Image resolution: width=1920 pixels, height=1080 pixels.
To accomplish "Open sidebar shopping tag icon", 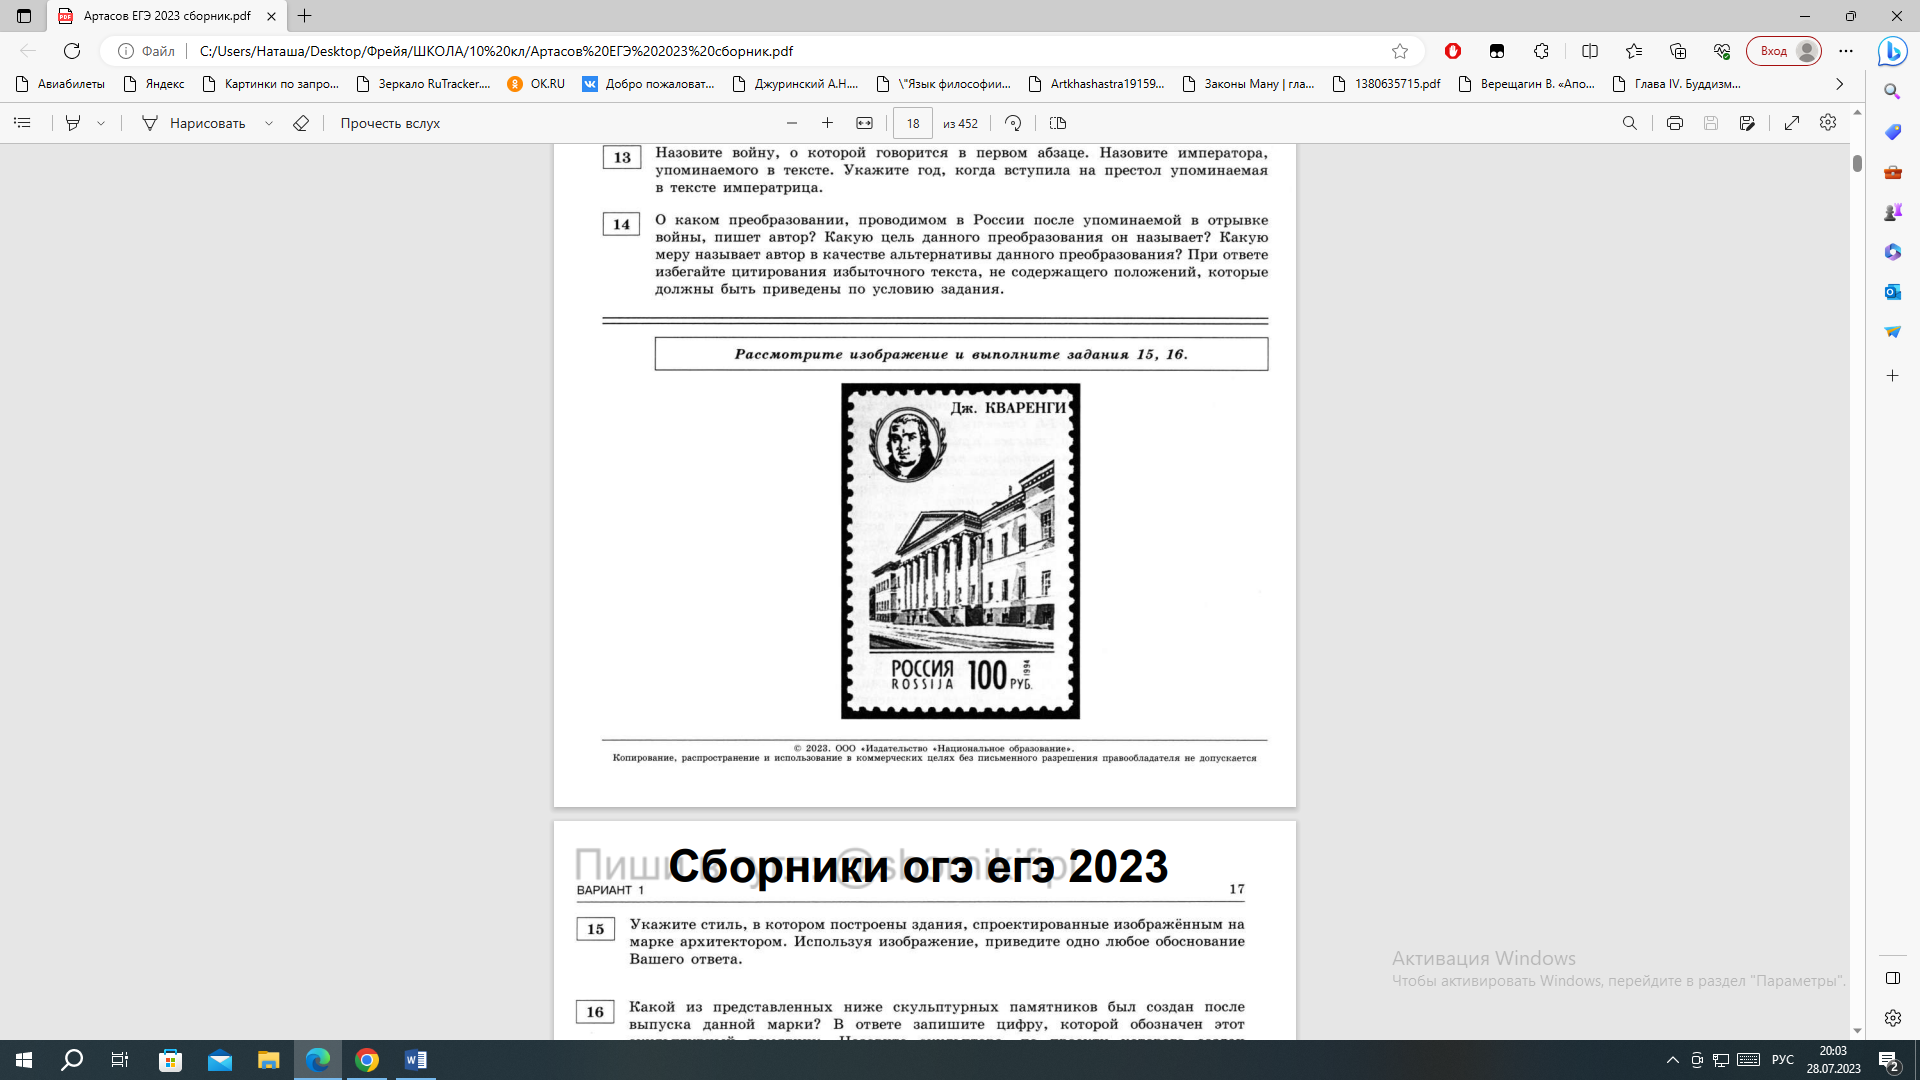I will pos(1892,132).
